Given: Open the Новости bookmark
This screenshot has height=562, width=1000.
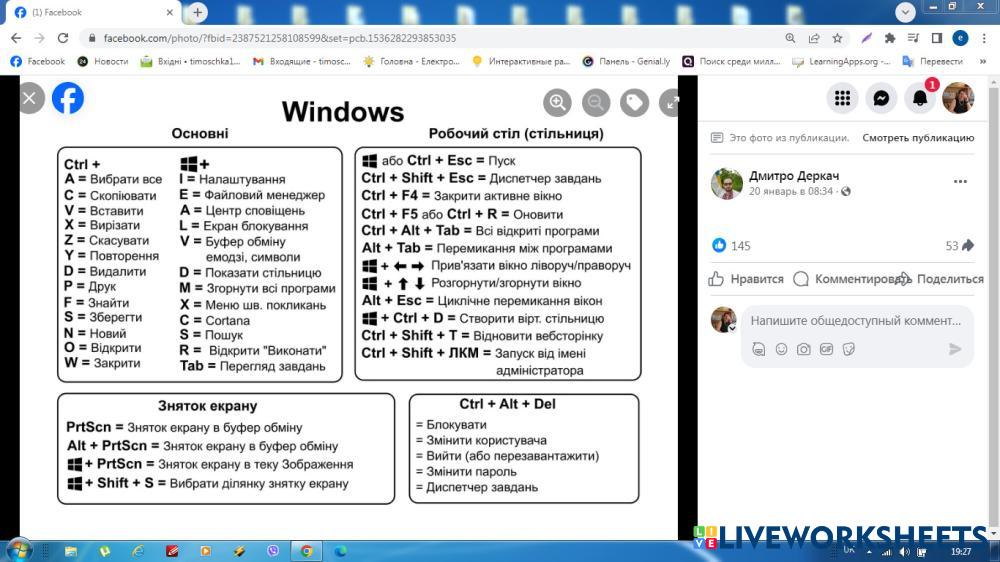Looking at the screenshot, I should point(103,61).
